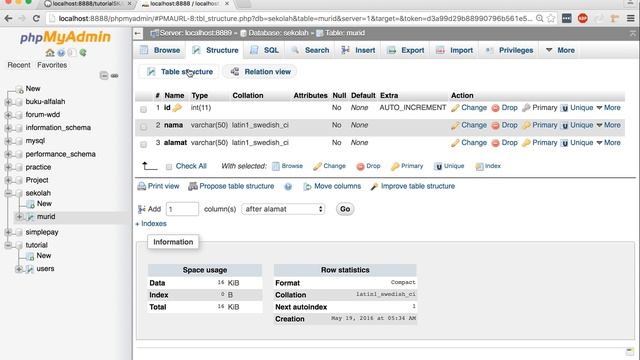Open the Chrome hamburger menu
Image resolution: width=640 pixels, height=360 pixels.
point(631,18)
